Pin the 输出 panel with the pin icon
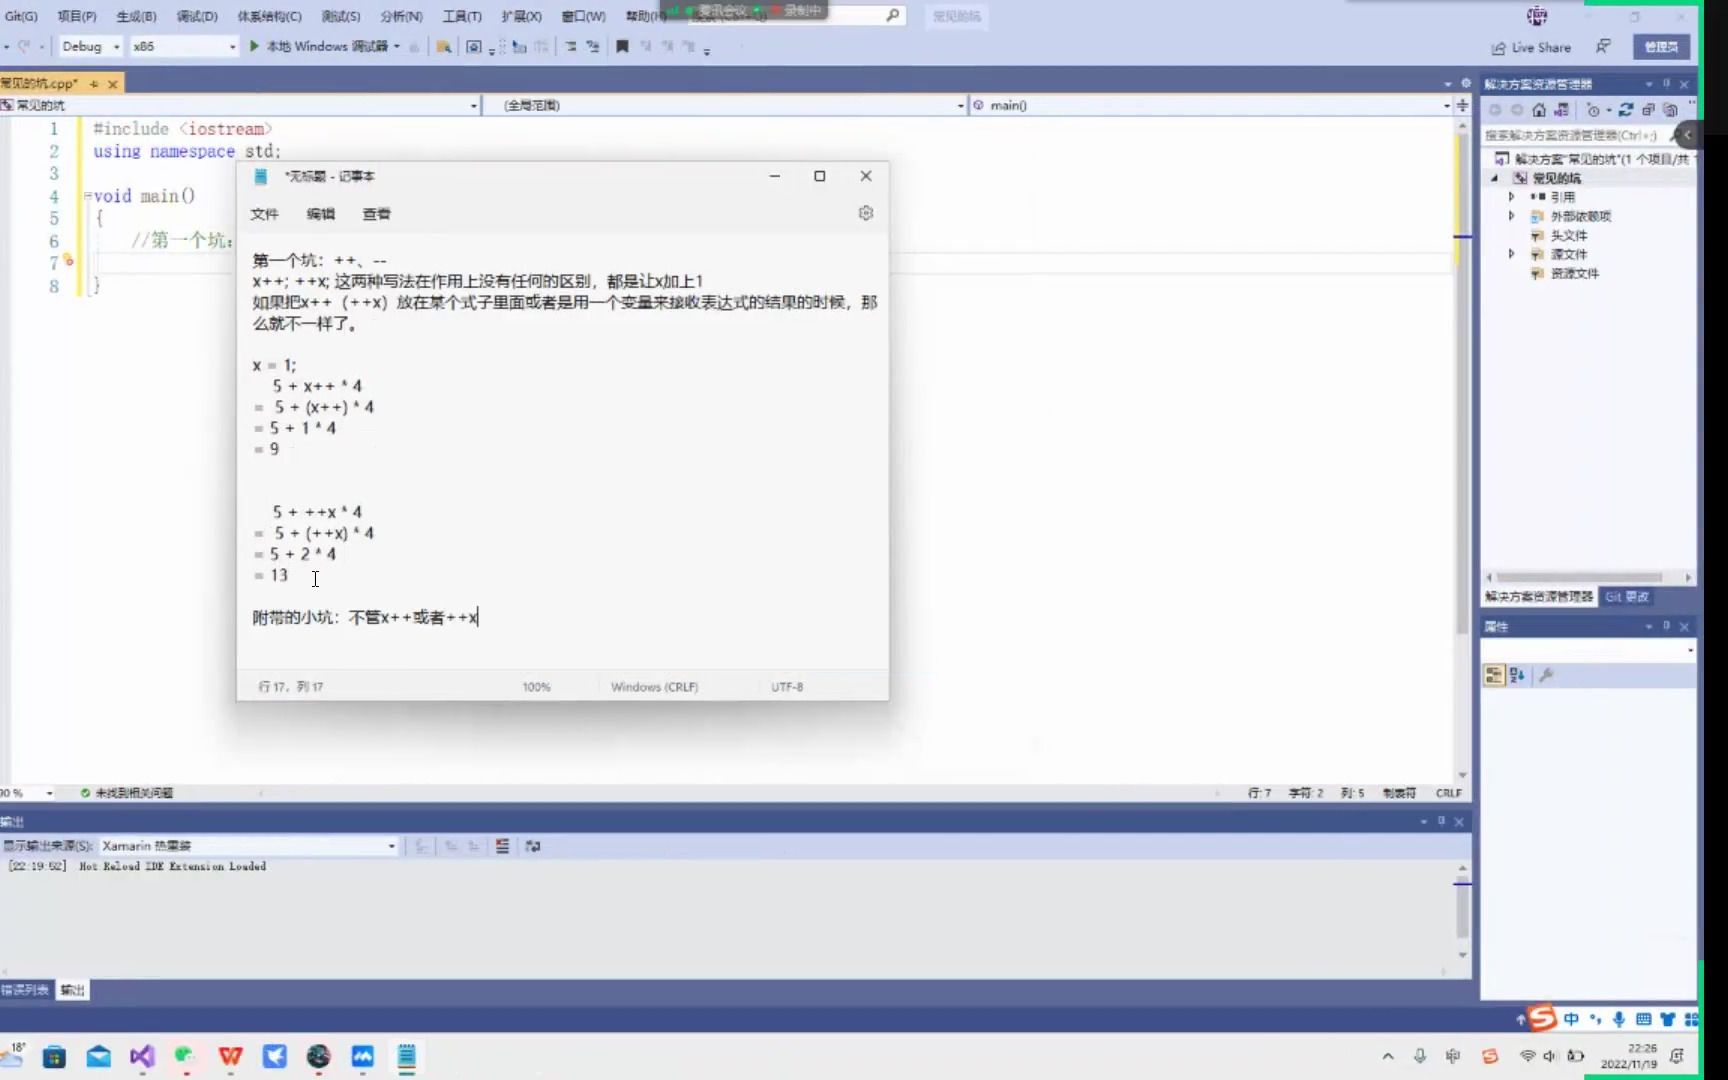Viewport: 1728px width, 1080px height. click(1440, 820)
